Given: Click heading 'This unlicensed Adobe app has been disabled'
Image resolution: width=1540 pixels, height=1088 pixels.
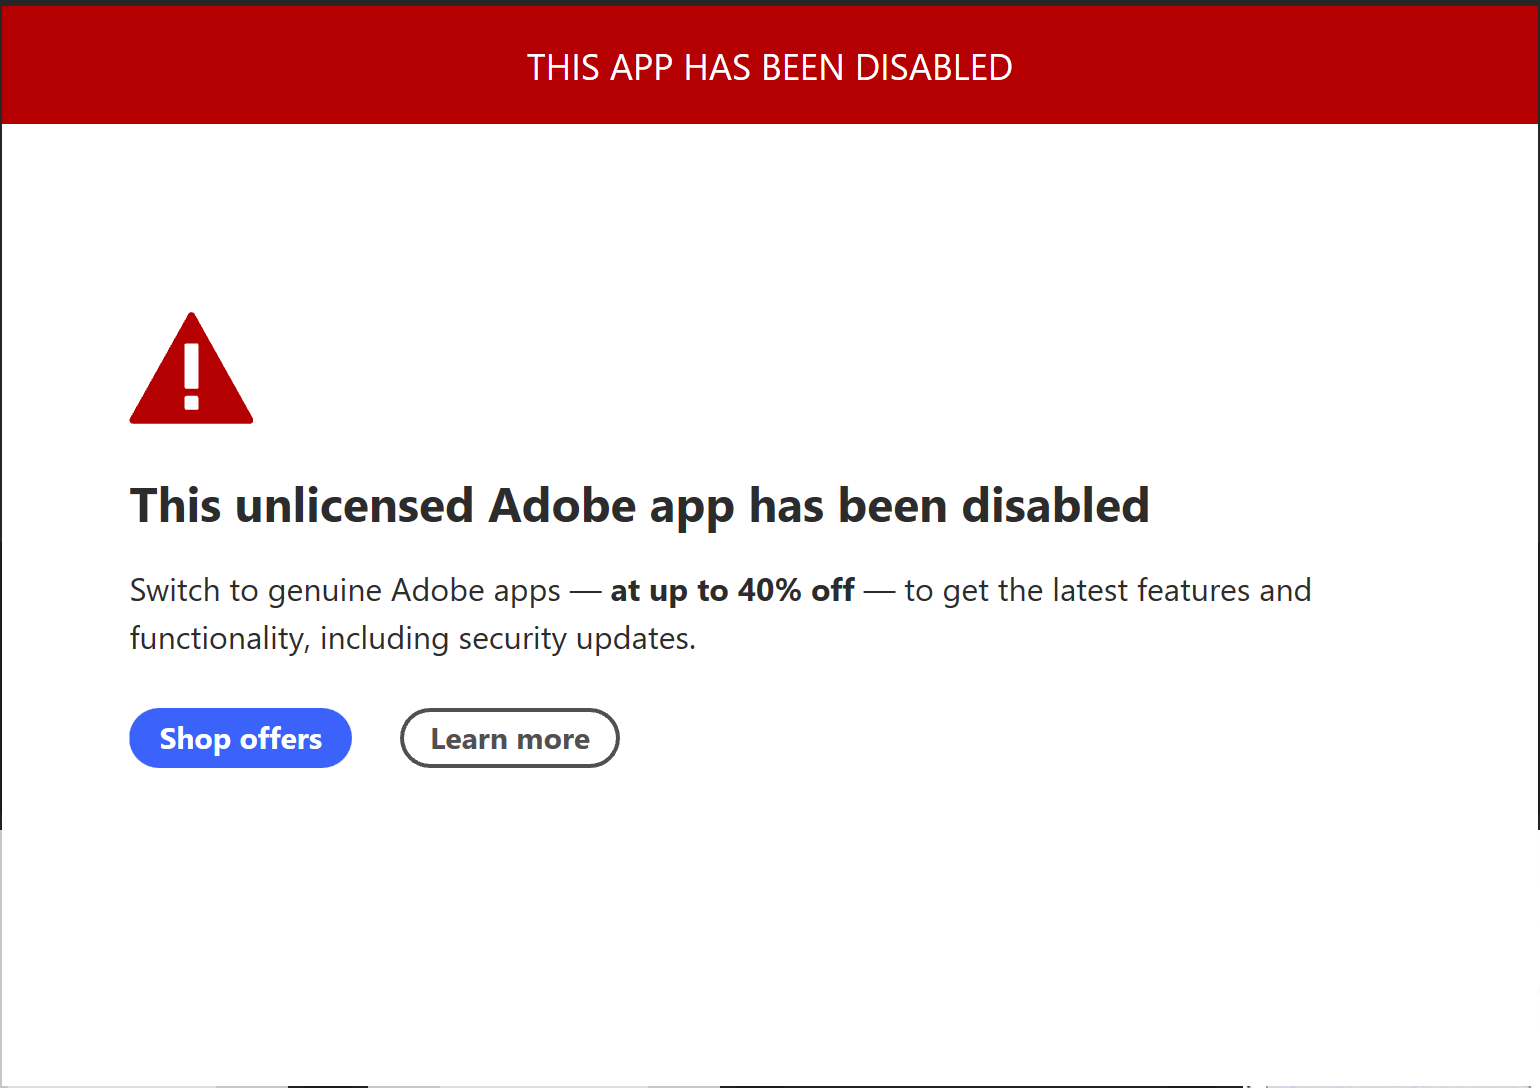Looking at the screenshot, I should (x=640, y=506).
